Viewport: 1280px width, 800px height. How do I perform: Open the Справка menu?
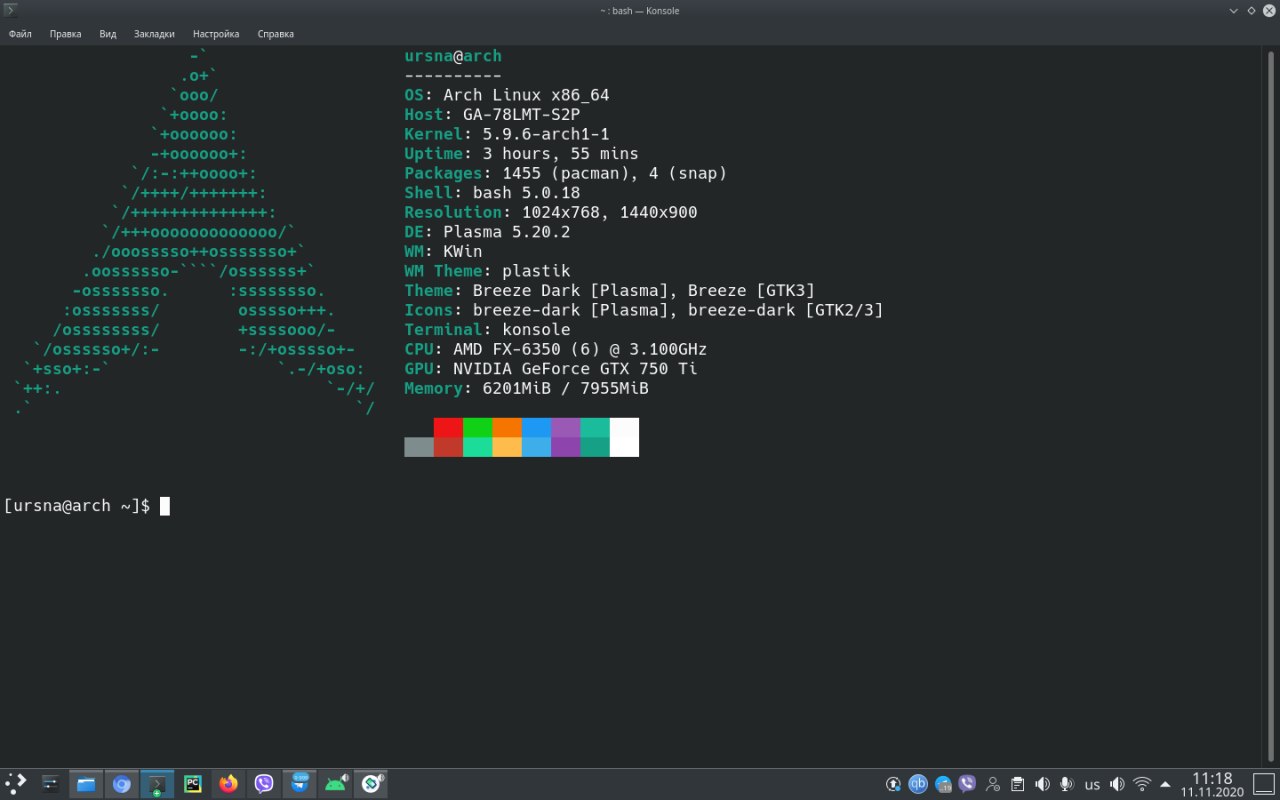(x=275, y=34)
